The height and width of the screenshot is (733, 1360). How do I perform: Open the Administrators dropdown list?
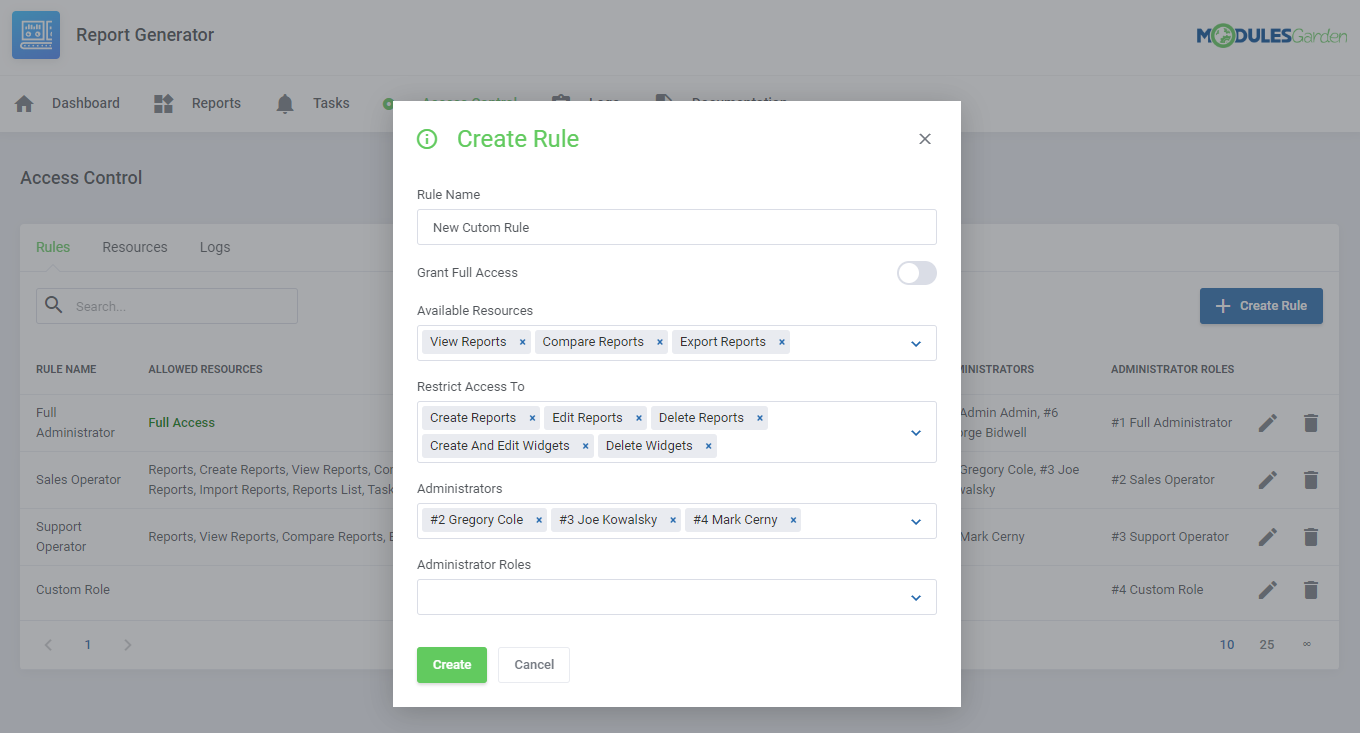pos(915,521)
